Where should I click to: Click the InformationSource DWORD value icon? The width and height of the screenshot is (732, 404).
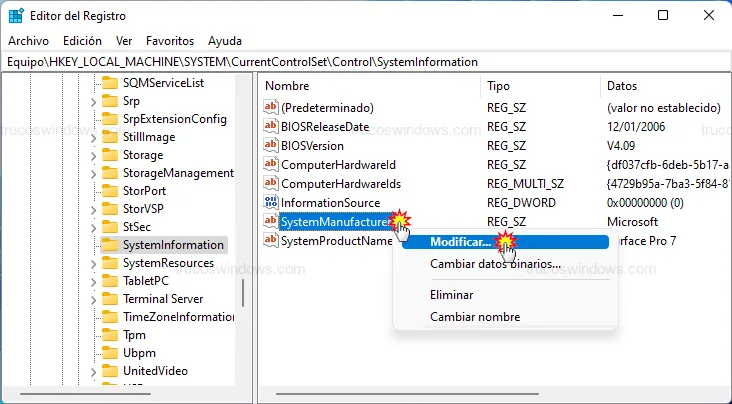pyautogui.click(x=270, y=202)
